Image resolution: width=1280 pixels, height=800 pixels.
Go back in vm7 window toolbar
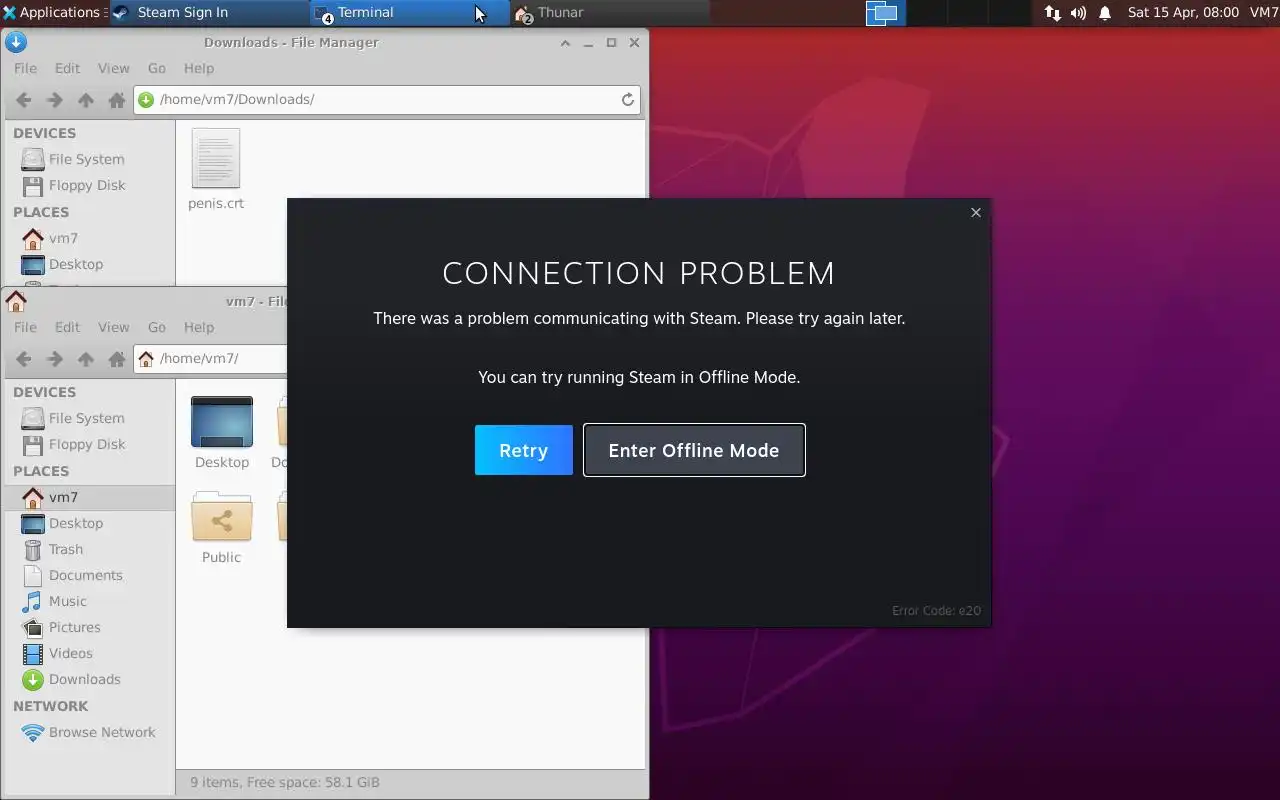[x=24, y=359]
